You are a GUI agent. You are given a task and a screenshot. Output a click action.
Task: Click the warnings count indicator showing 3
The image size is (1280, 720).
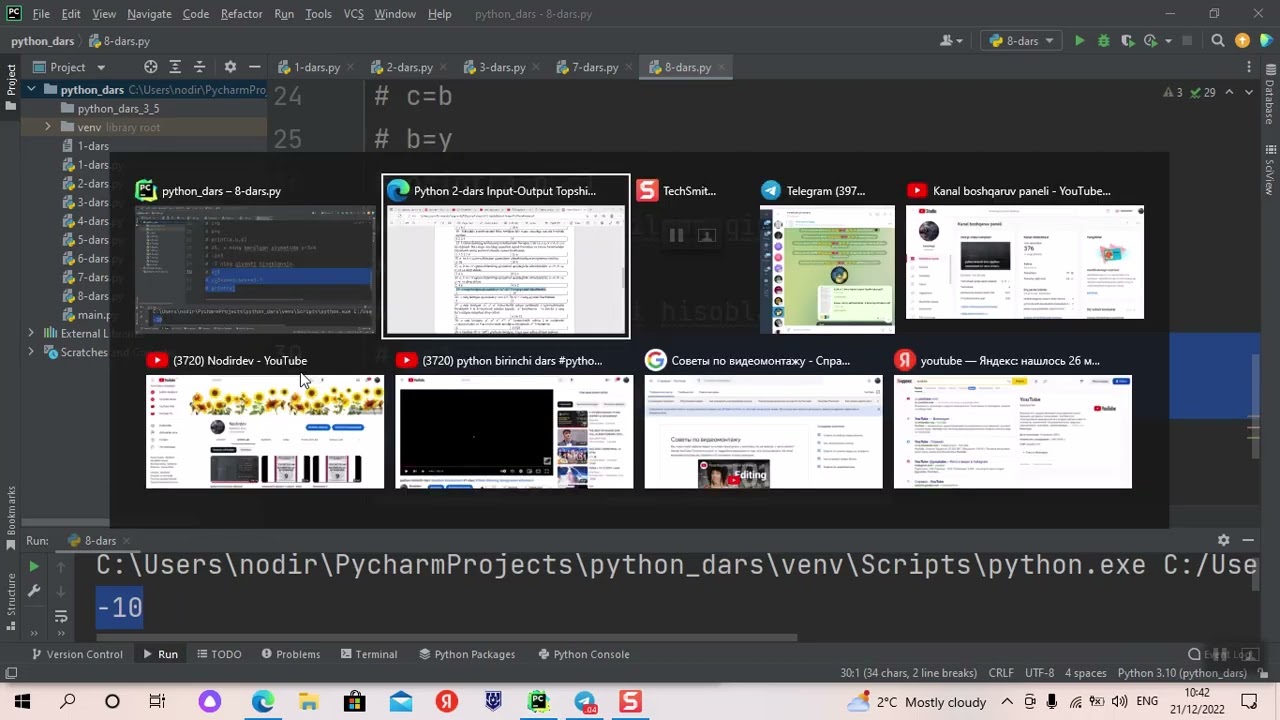point(1173,92)
